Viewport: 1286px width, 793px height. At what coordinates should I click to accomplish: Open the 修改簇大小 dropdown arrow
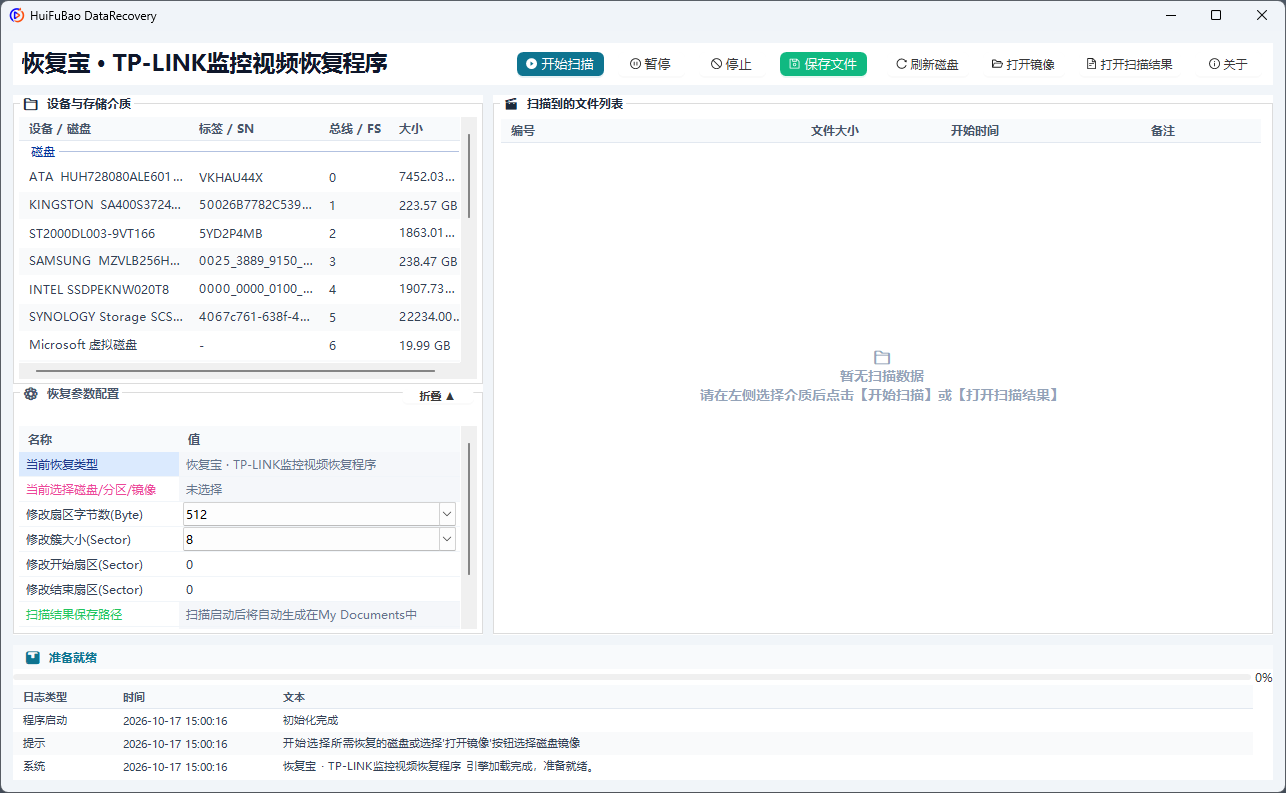[x=447, y=539]
